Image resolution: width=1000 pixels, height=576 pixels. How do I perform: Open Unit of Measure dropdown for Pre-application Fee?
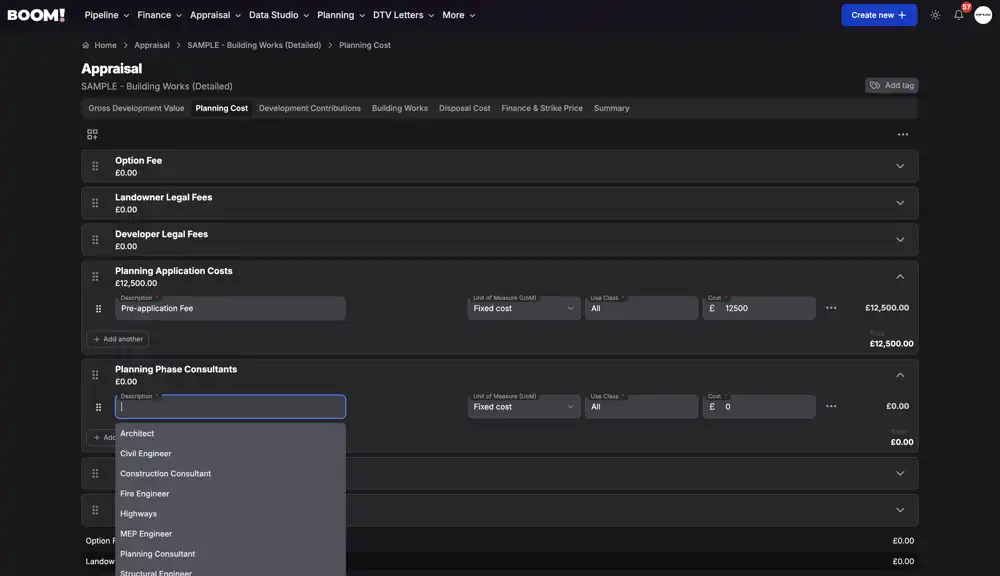[524, 308]
